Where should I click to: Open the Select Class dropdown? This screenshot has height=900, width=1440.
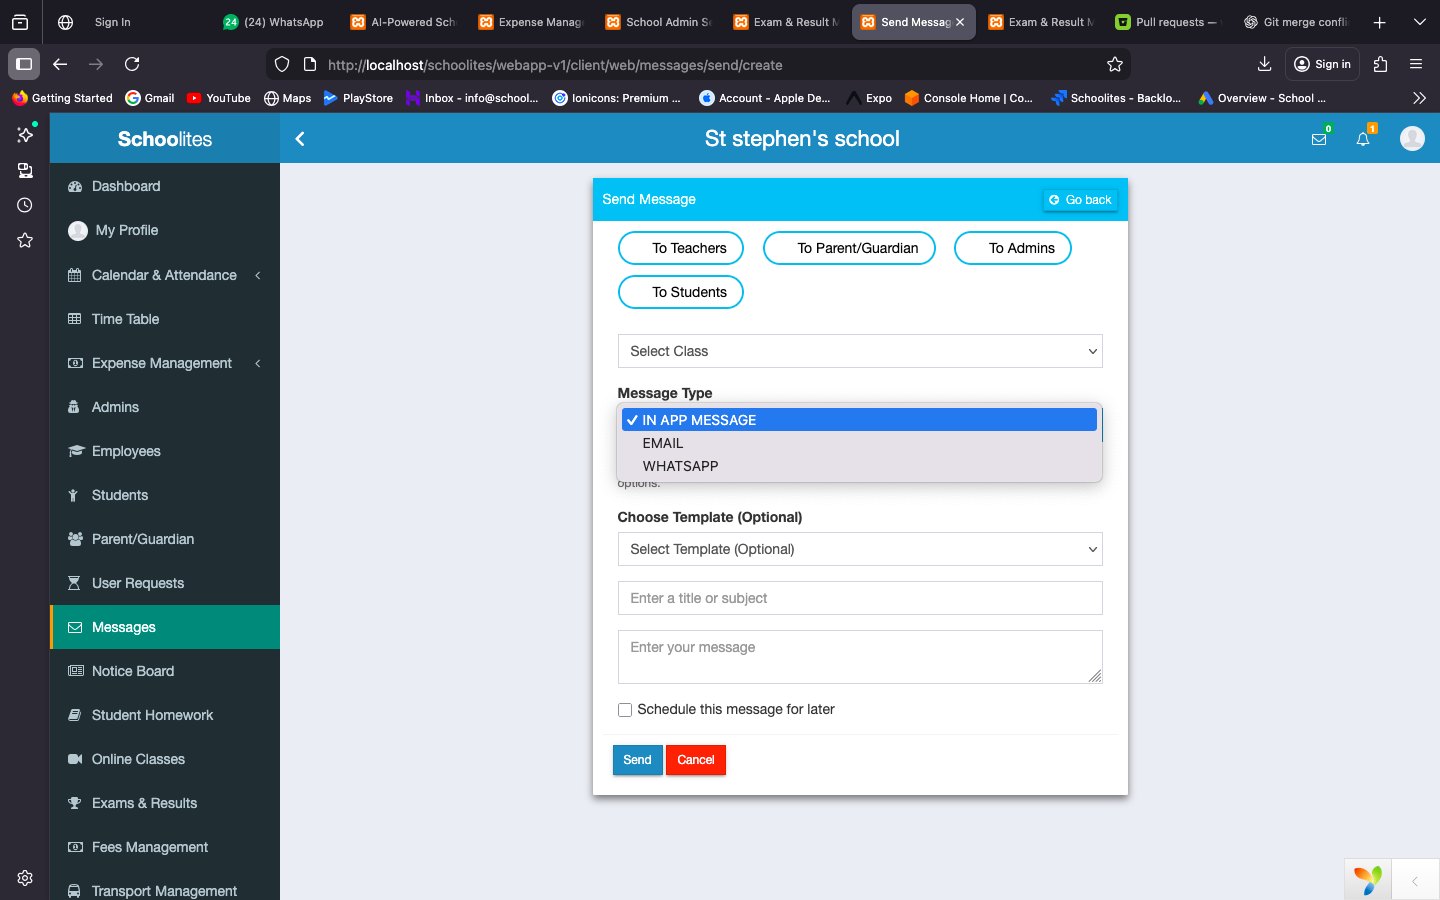(x=860, y=351)
